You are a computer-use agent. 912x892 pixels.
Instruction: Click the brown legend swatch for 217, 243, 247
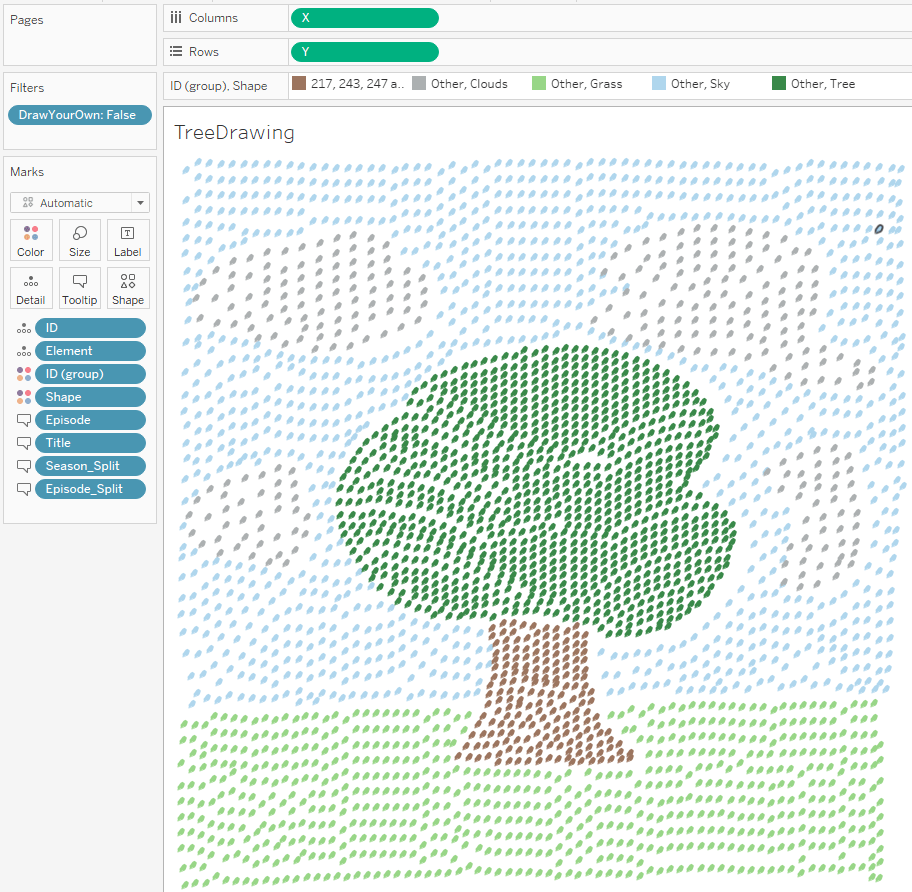tap(298, 84)
